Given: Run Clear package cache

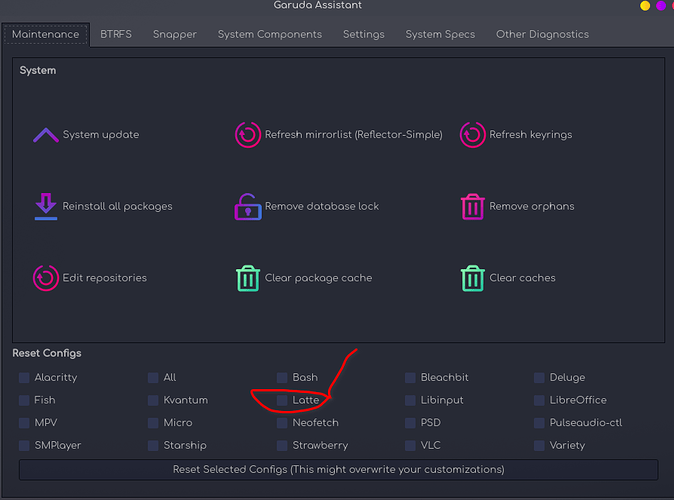Looking at the screenshot, I should [x=318, y=278].
